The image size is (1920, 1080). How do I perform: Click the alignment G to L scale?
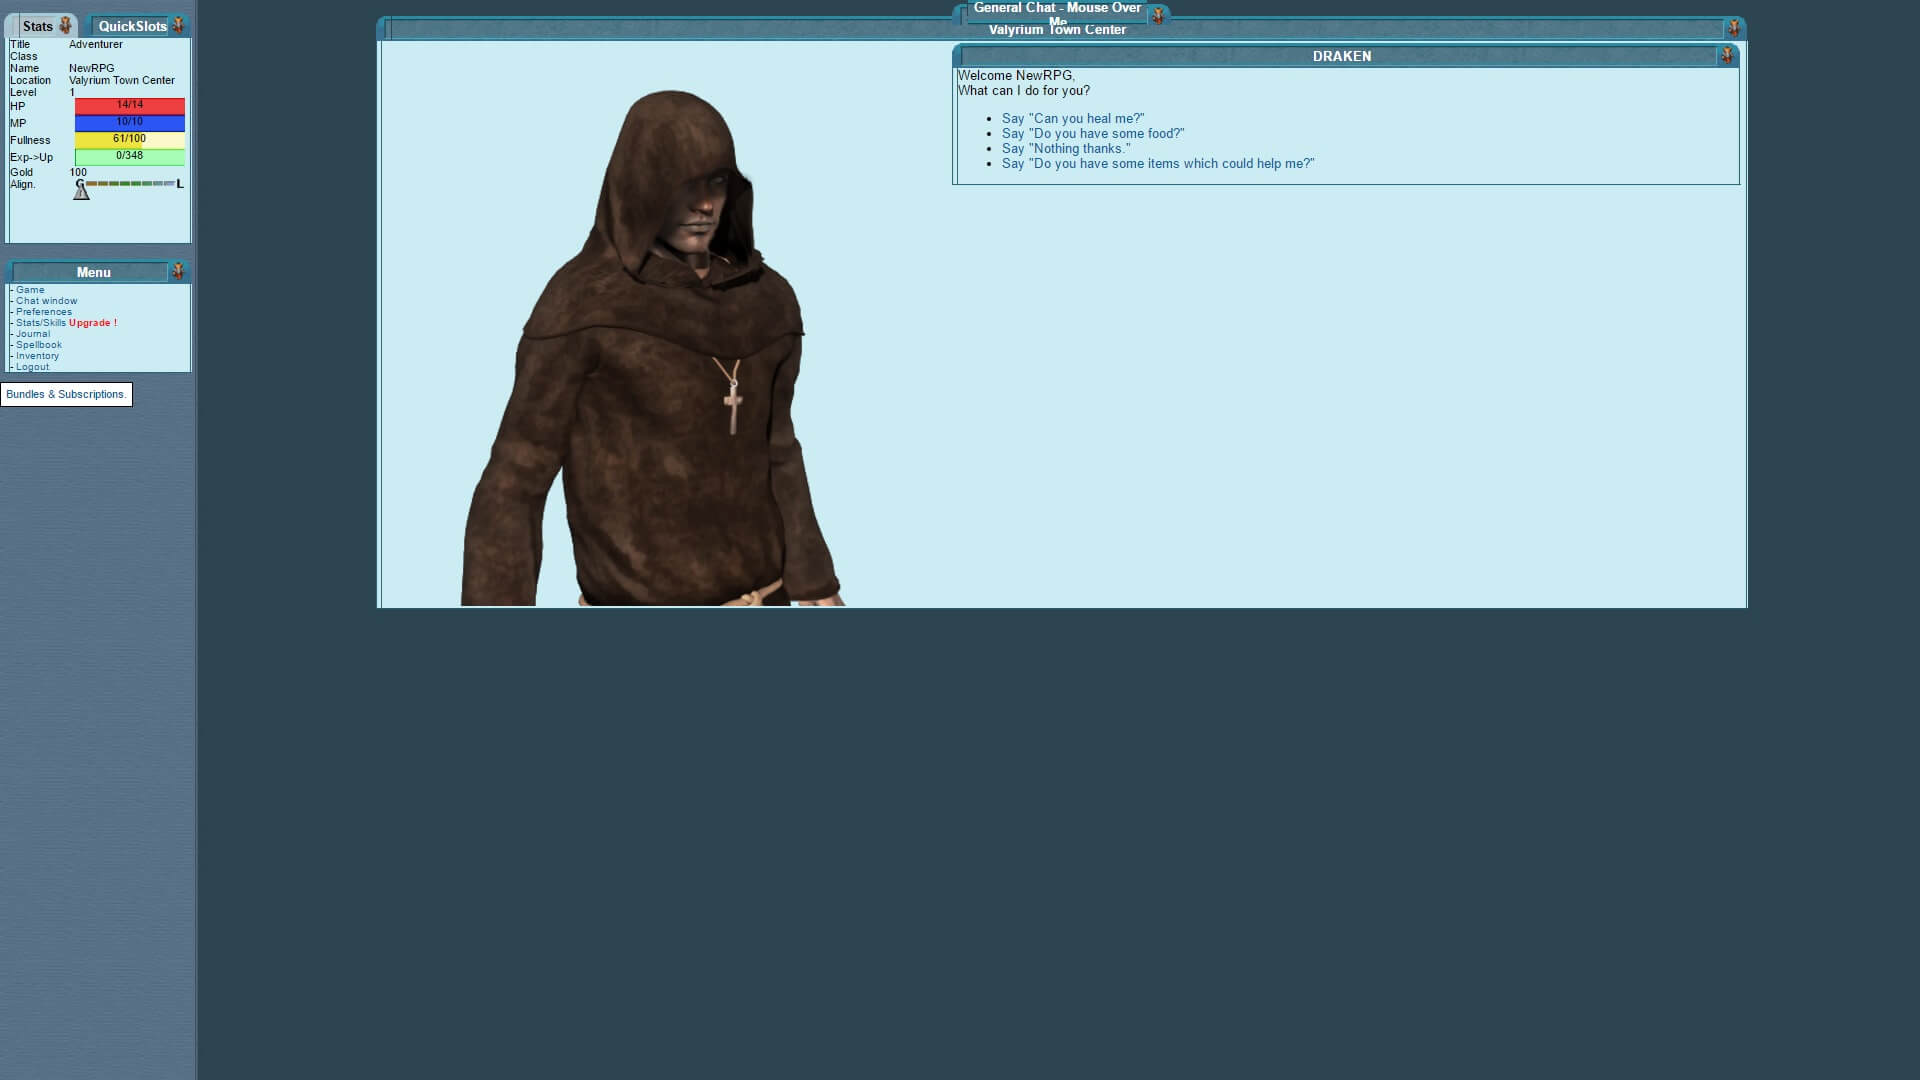coord(130,183)
